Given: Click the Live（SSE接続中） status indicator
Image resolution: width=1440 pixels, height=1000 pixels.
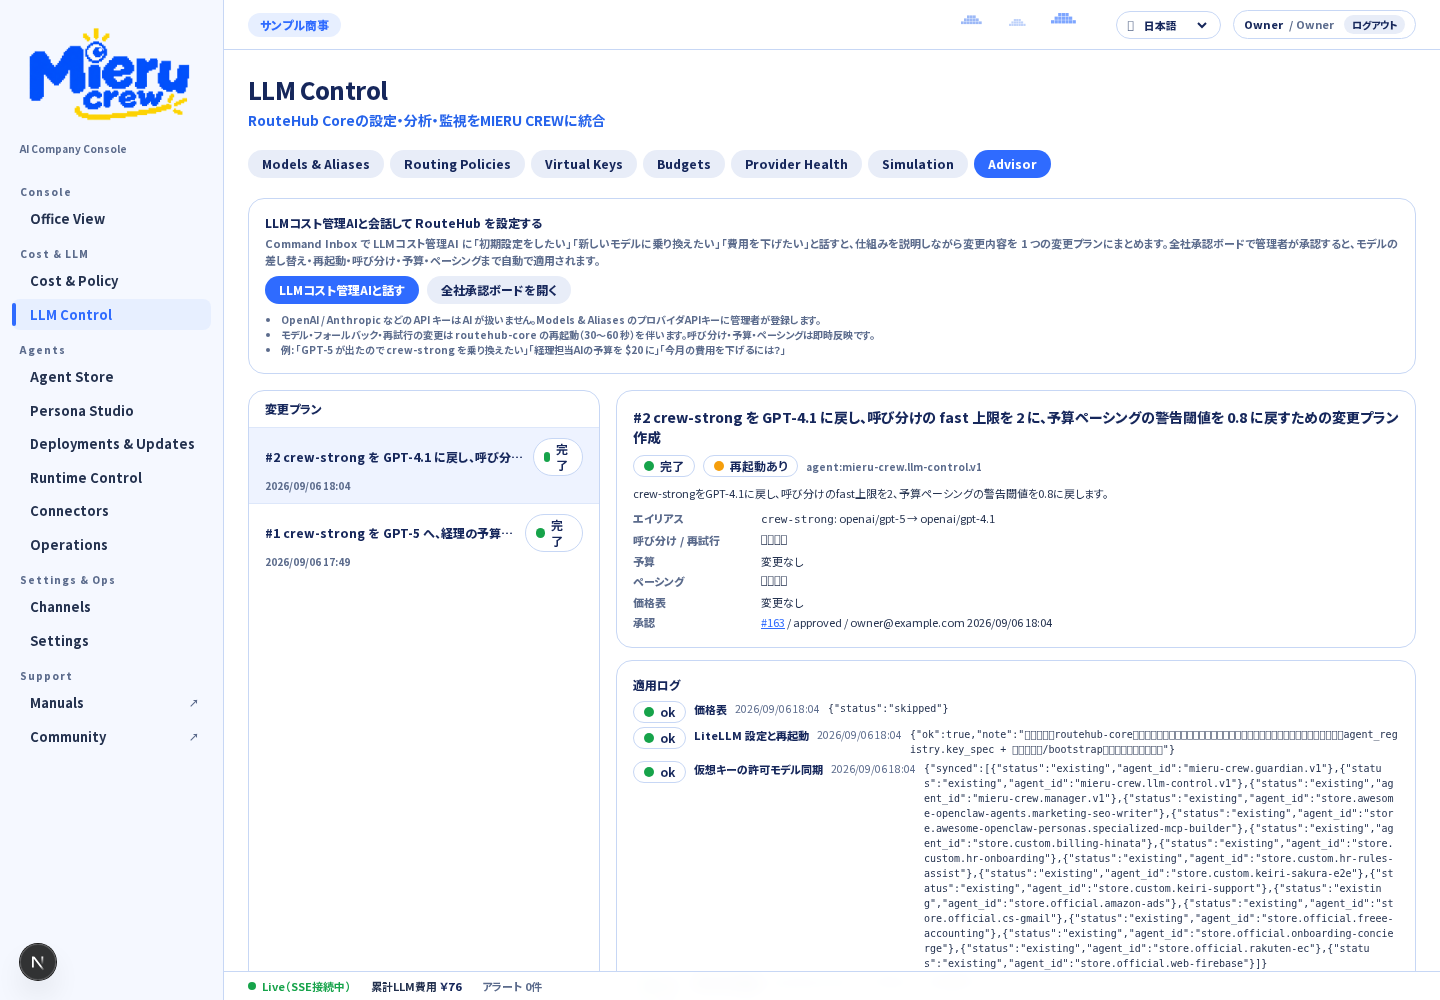Looking at the screenshot, I should click(x=300, y=987).
